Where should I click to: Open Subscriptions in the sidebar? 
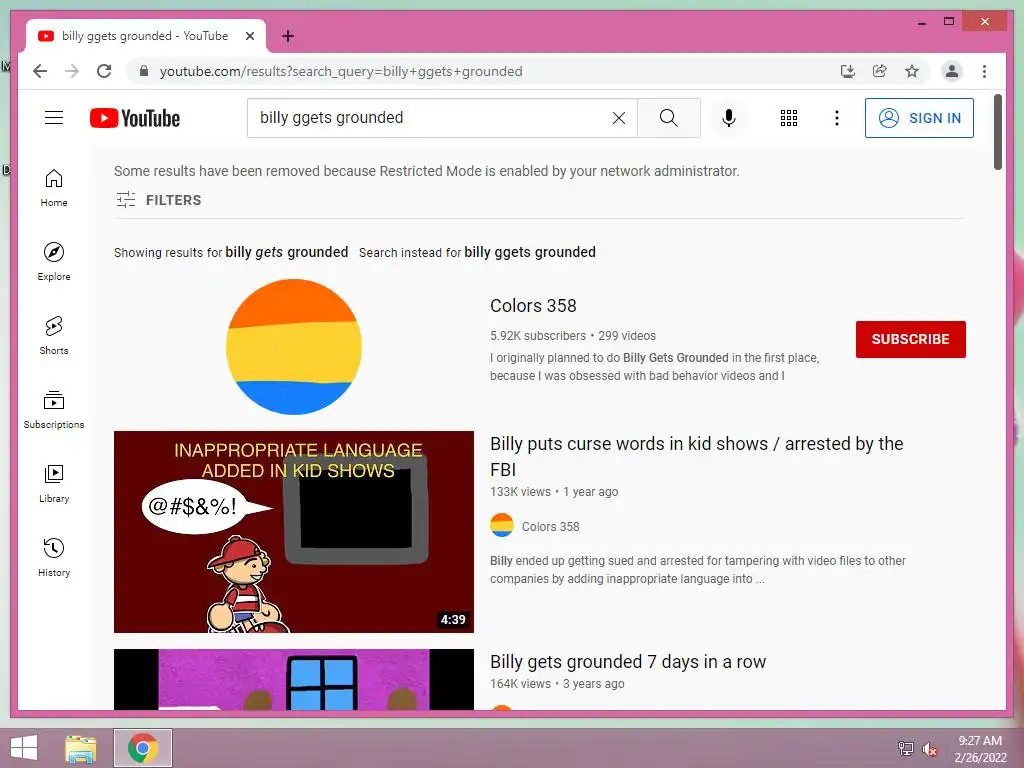coord(54,409)
